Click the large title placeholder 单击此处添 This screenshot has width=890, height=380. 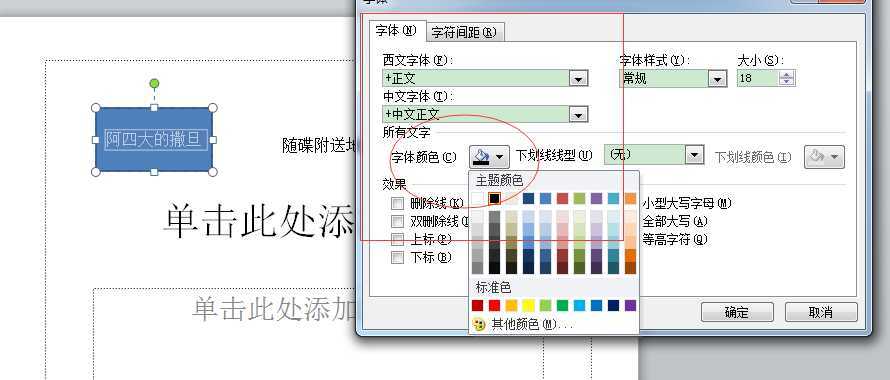(260, 222)
